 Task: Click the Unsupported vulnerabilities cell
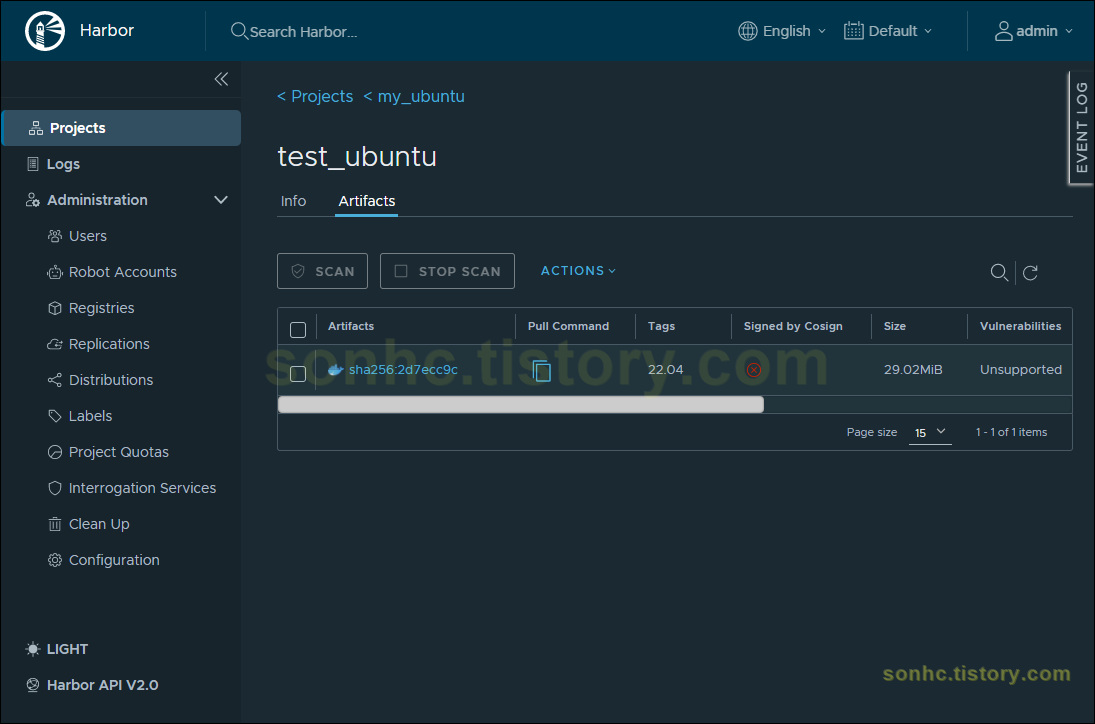[x=1020, y=370]
